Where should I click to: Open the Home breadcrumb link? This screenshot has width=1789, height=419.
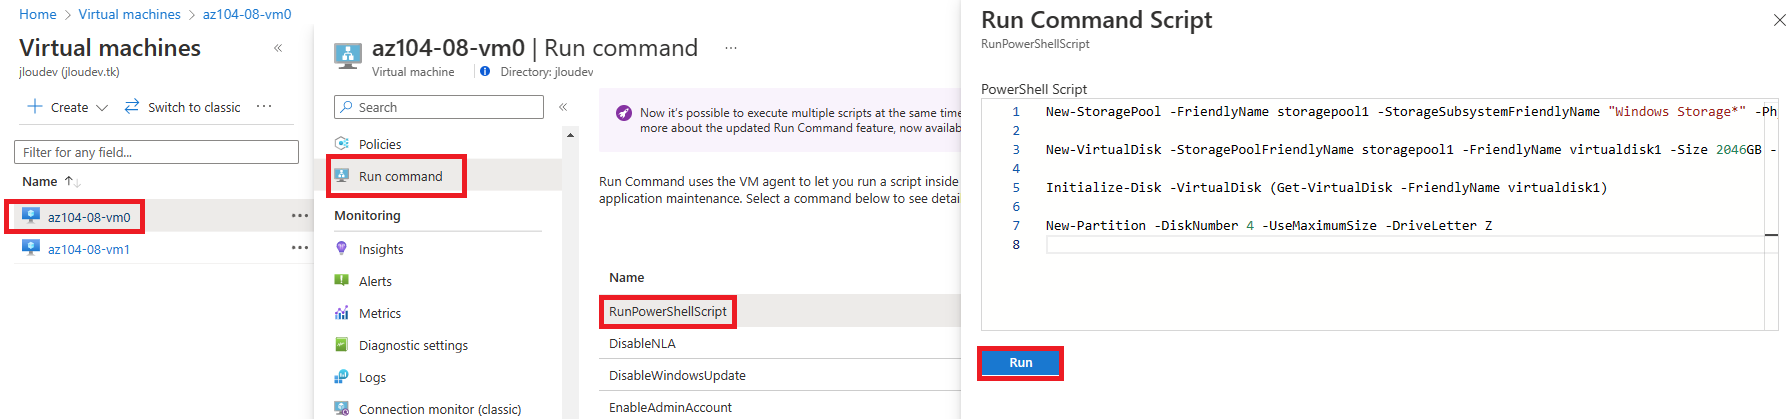(38, 14)
